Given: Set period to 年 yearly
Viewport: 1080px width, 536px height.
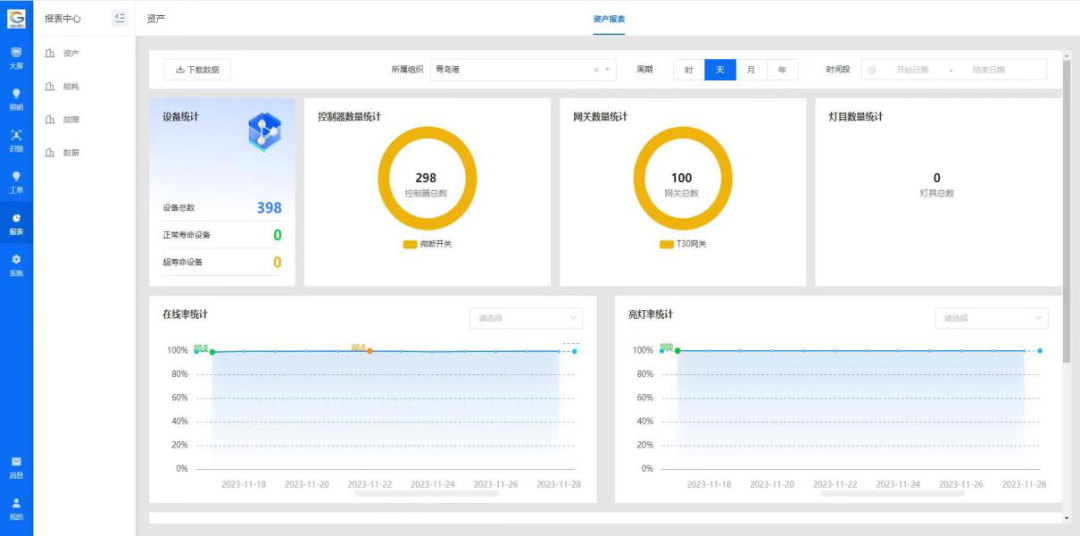Looking at the screenshot, I should click(782, 70).
